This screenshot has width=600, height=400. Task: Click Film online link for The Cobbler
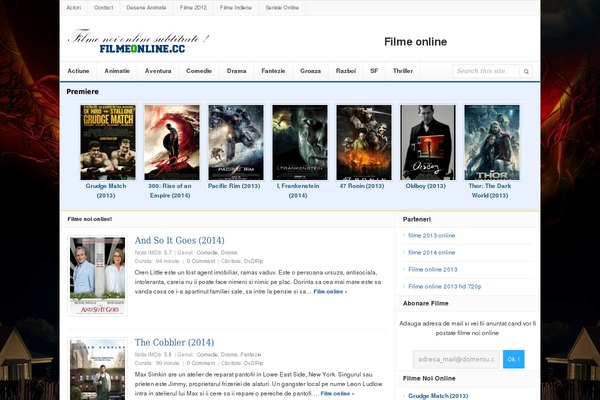tap(337, 393)
